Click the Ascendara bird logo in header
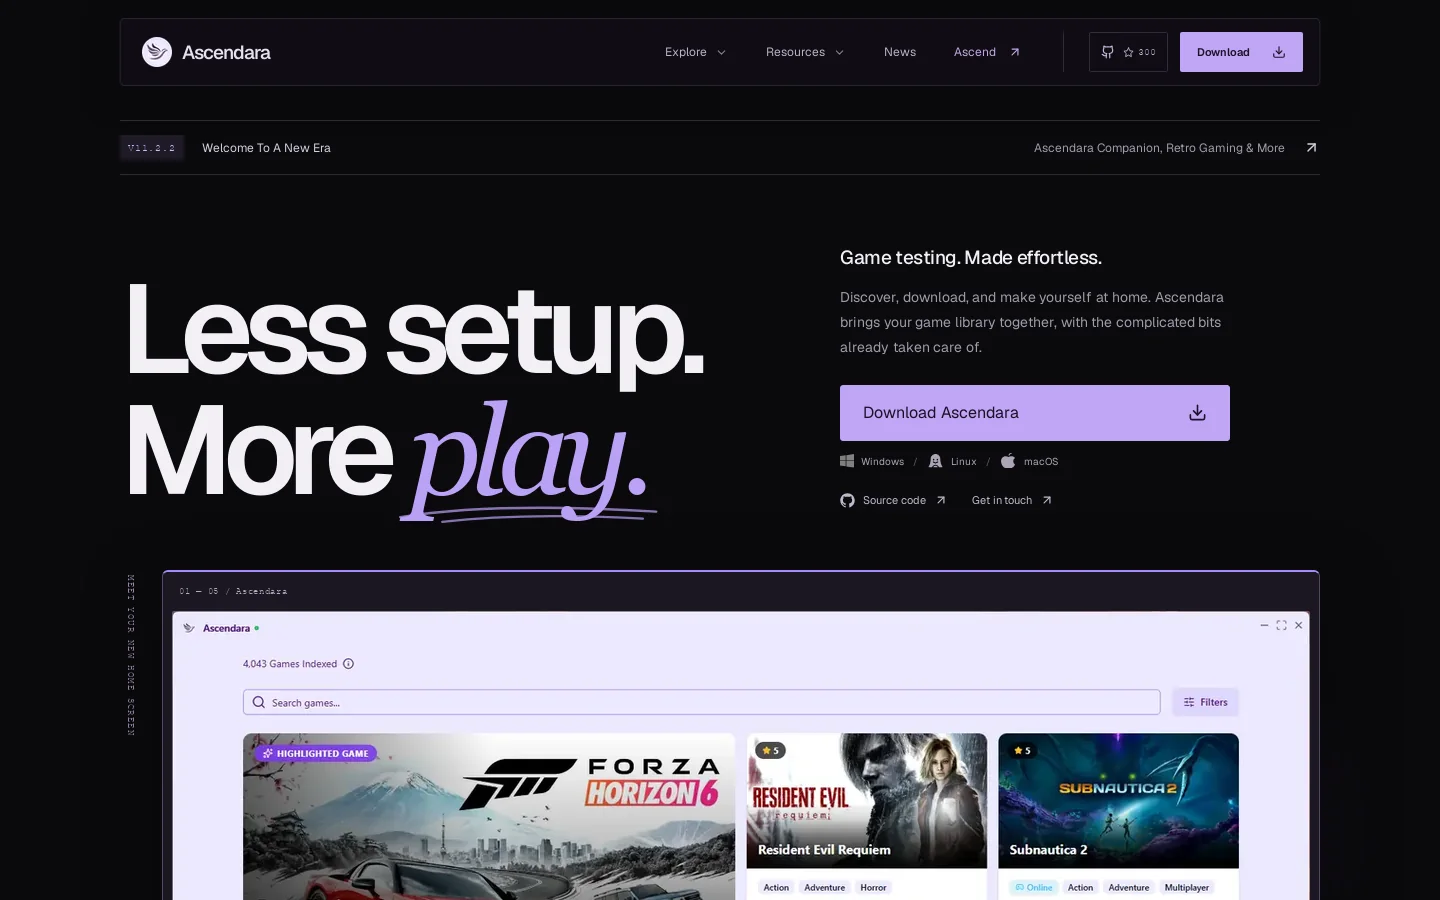 click(157, 52)
